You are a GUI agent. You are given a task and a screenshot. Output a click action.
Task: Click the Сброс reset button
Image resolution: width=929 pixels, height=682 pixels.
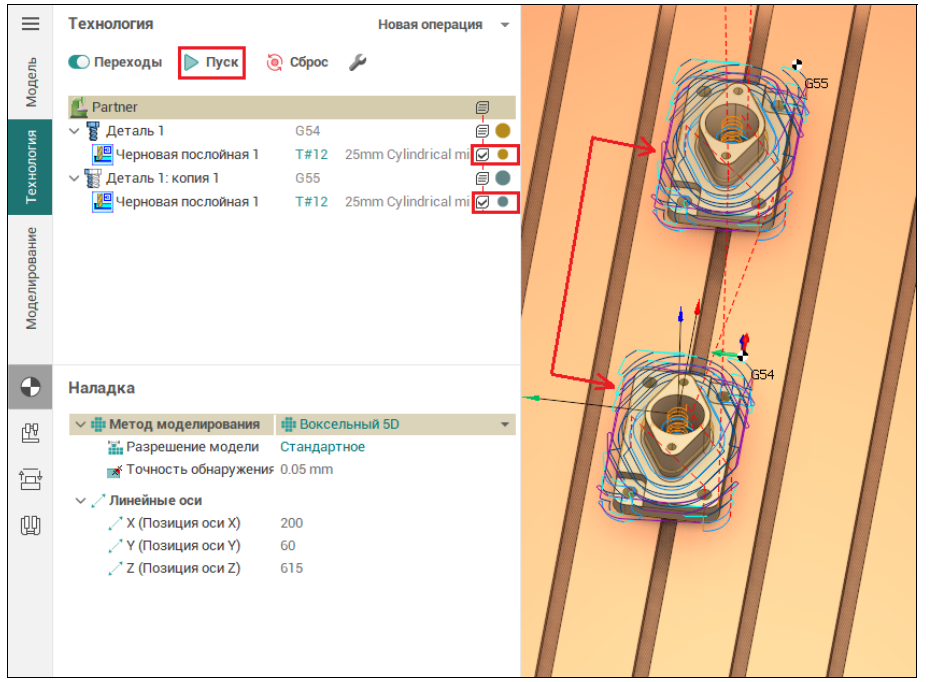(x=297, y=62)
